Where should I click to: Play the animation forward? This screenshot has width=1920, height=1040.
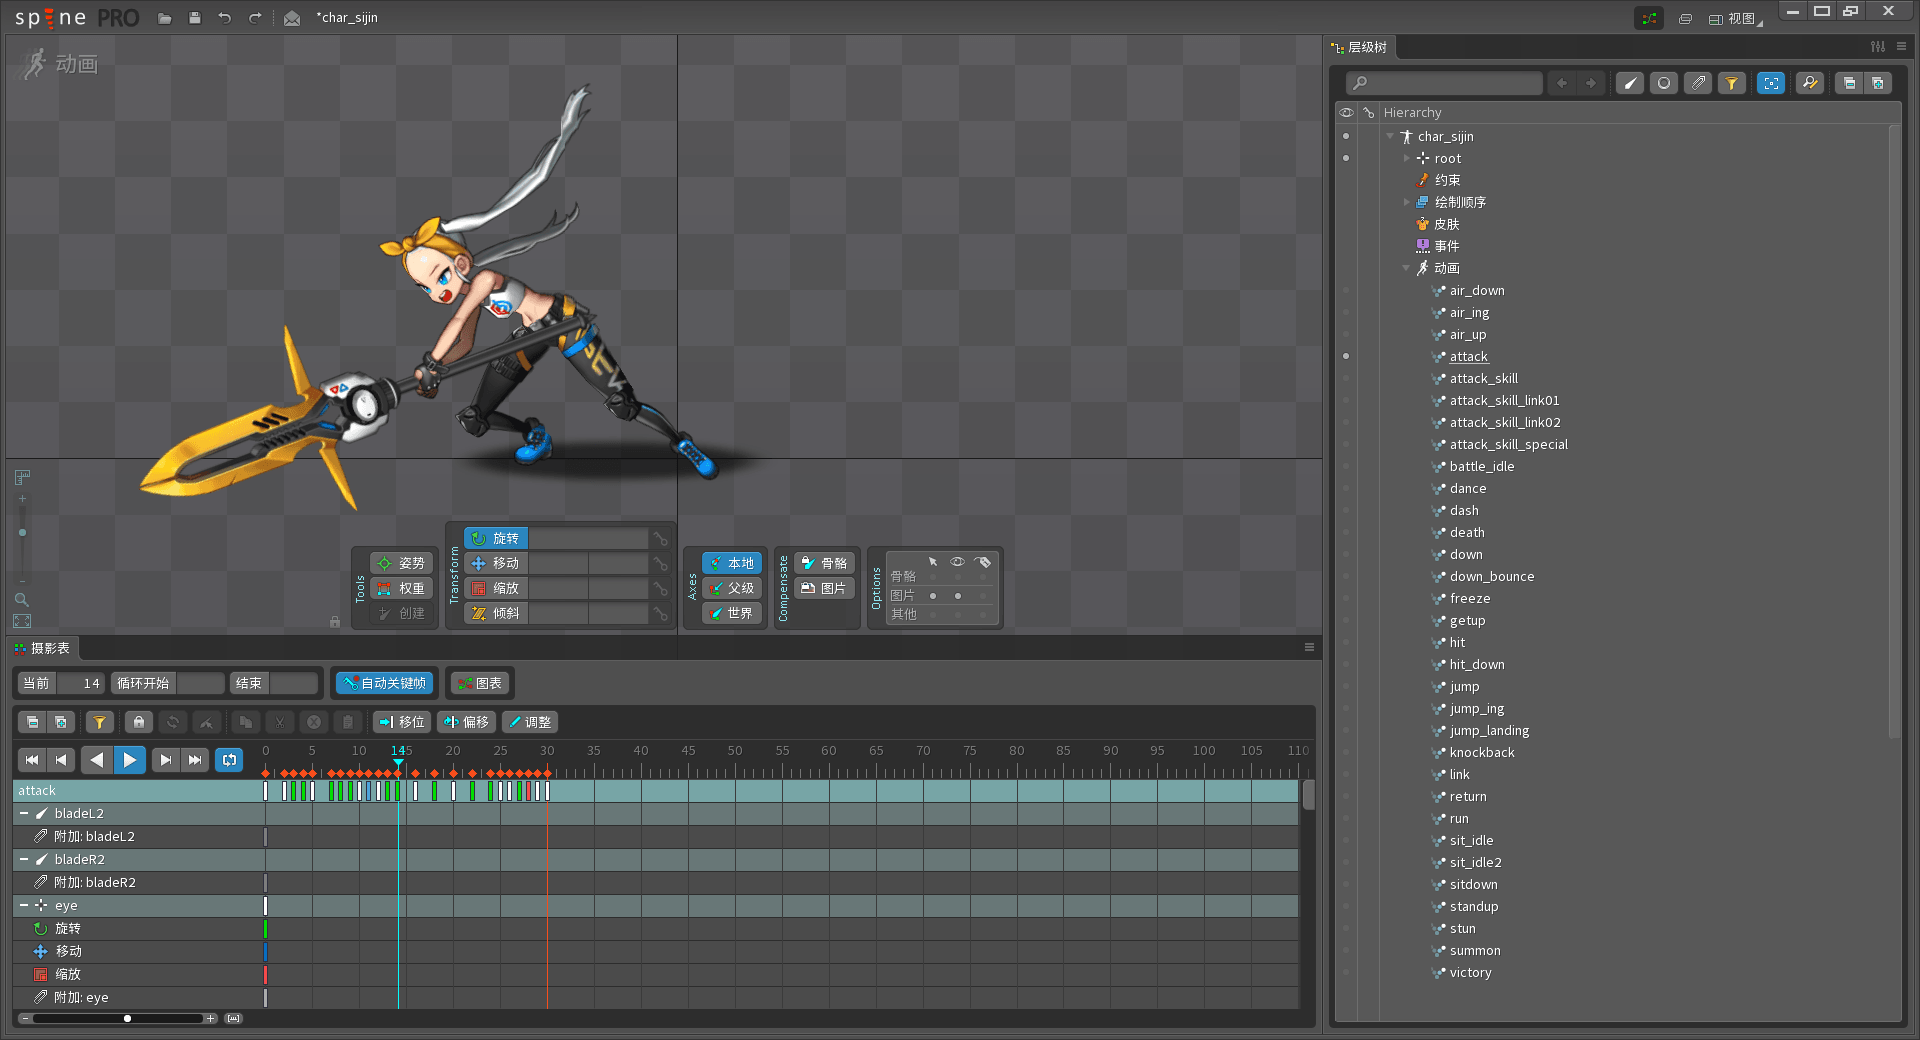(130, 760)
